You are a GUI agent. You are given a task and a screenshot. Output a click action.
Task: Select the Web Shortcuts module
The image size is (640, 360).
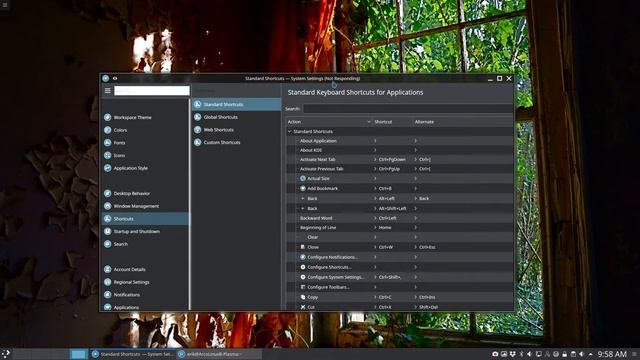(236, 130)
